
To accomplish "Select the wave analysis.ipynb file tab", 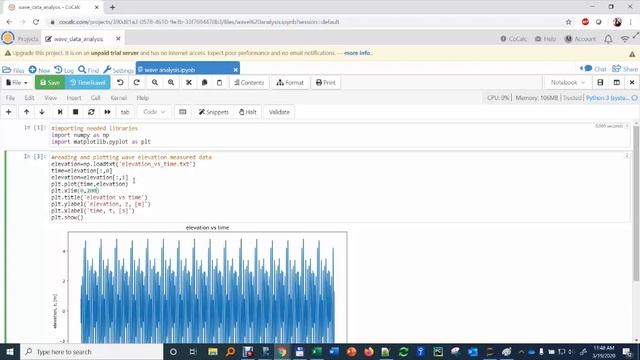I will click(x=187, y=70).
